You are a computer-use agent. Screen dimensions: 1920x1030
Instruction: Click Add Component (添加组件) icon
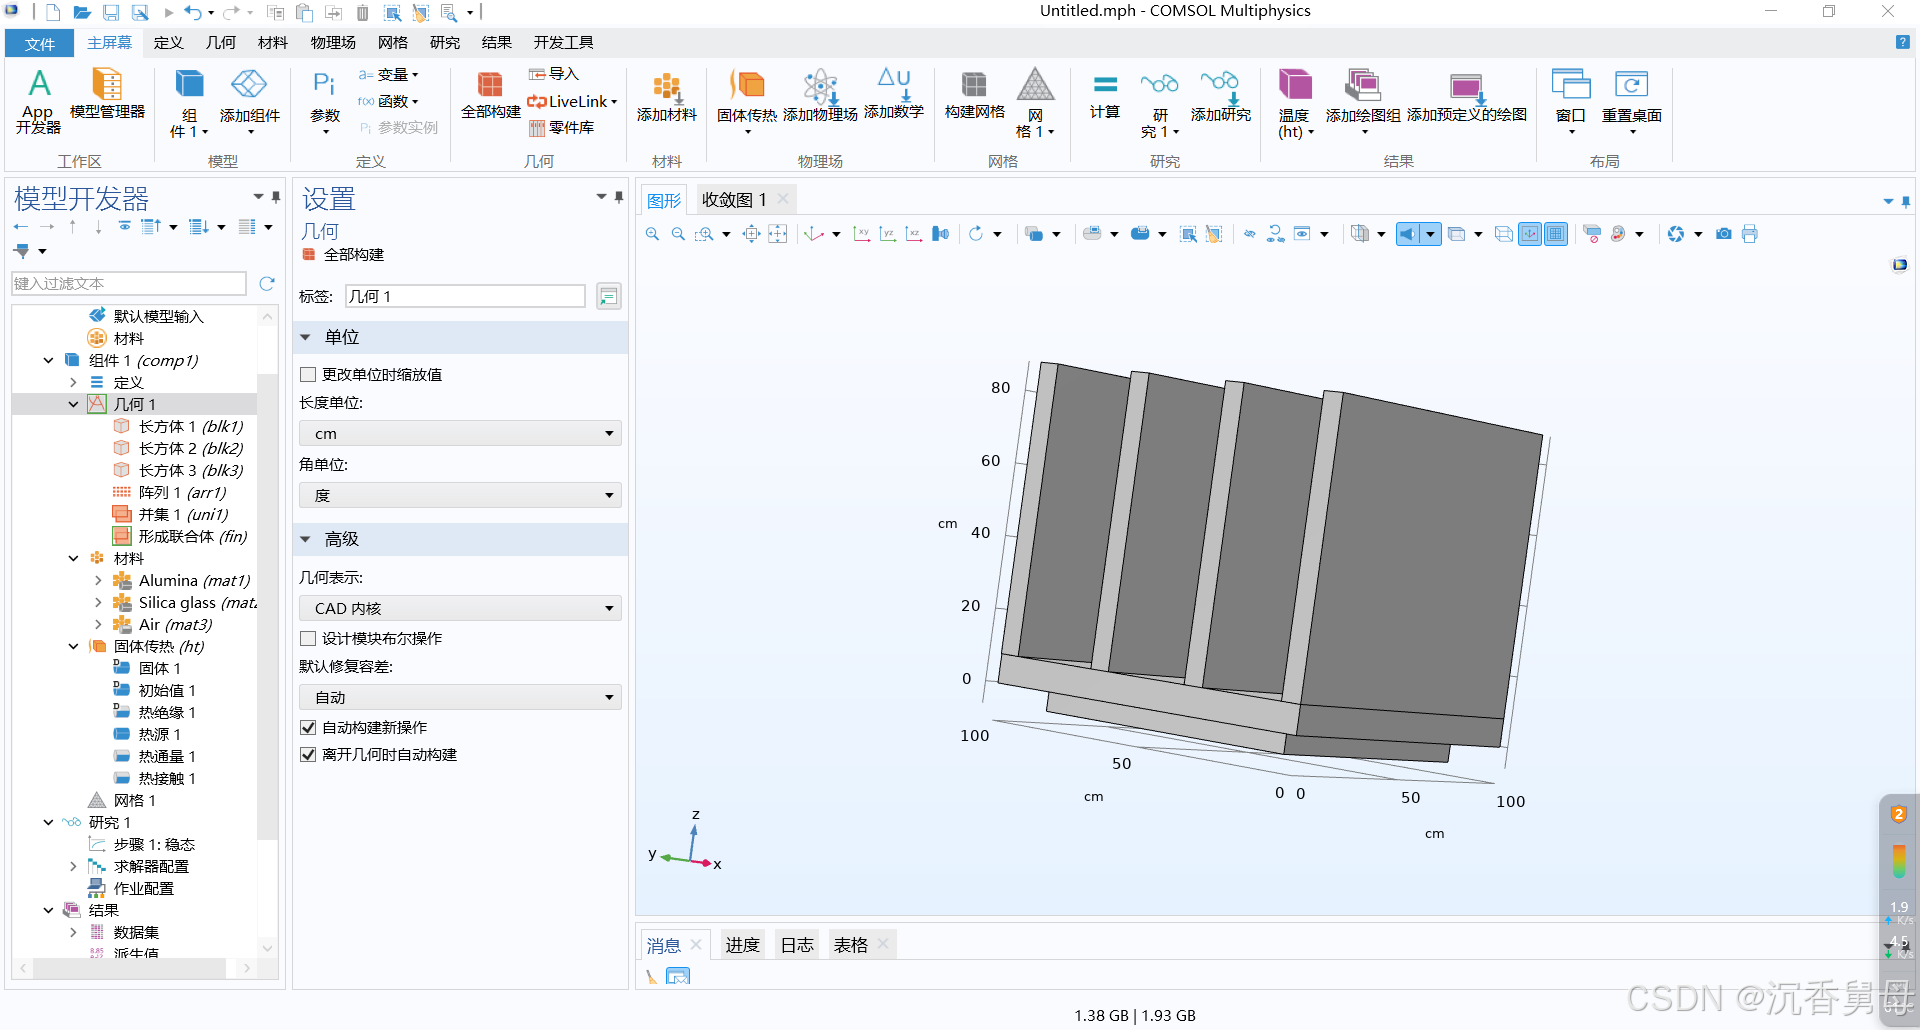click(249, 102)
